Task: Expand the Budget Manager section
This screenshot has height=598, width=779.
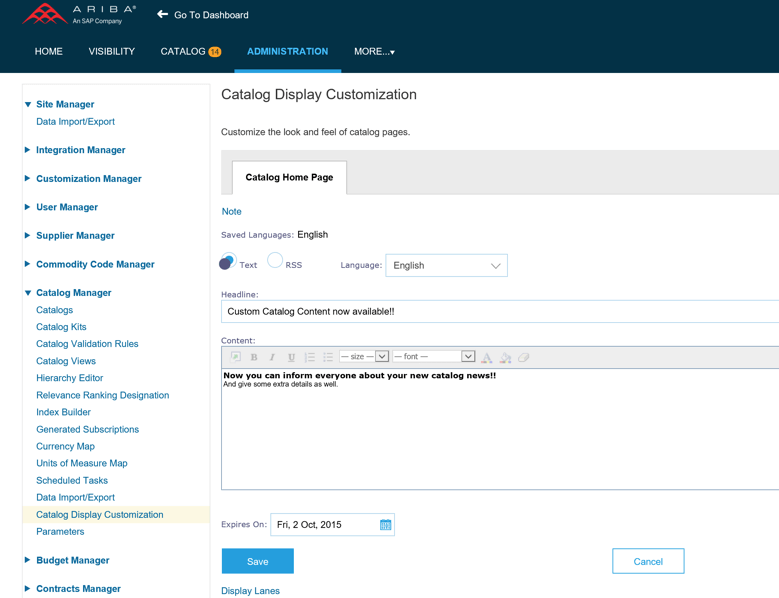Action: [27, 560]
